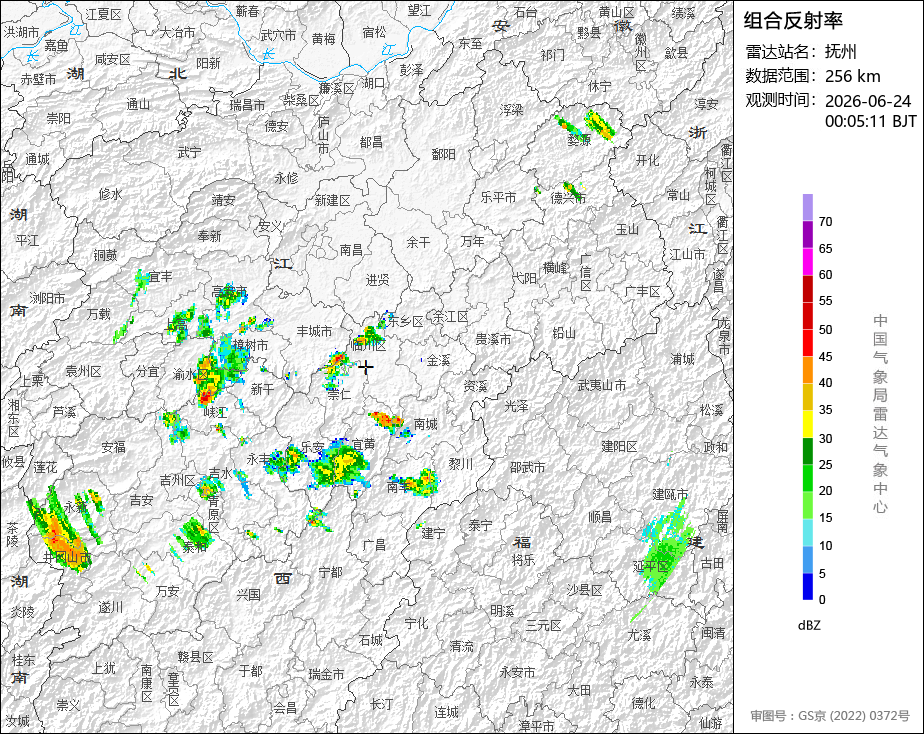Click the dBZ unit label under the legend
This screenshot has width=924, height=734.
pos(809,625)
